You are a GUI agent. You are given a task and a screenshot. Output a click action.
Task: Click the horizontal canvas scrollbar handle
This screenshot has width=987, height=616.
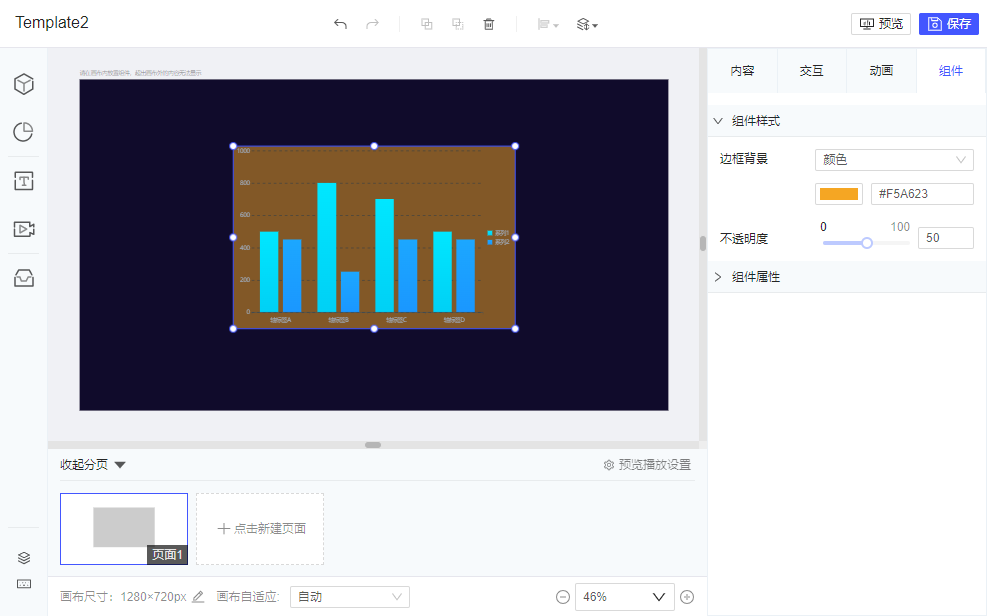(x=373, y=445)
